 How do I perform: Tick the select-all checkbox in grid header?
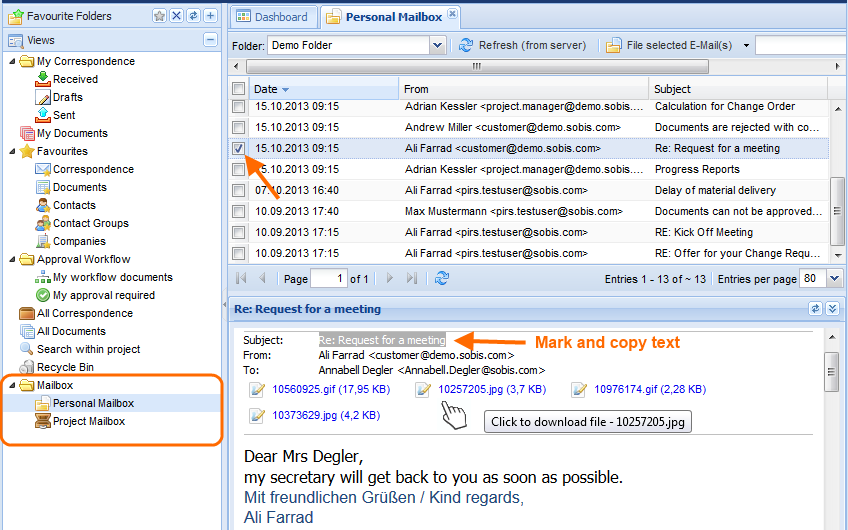238,89
